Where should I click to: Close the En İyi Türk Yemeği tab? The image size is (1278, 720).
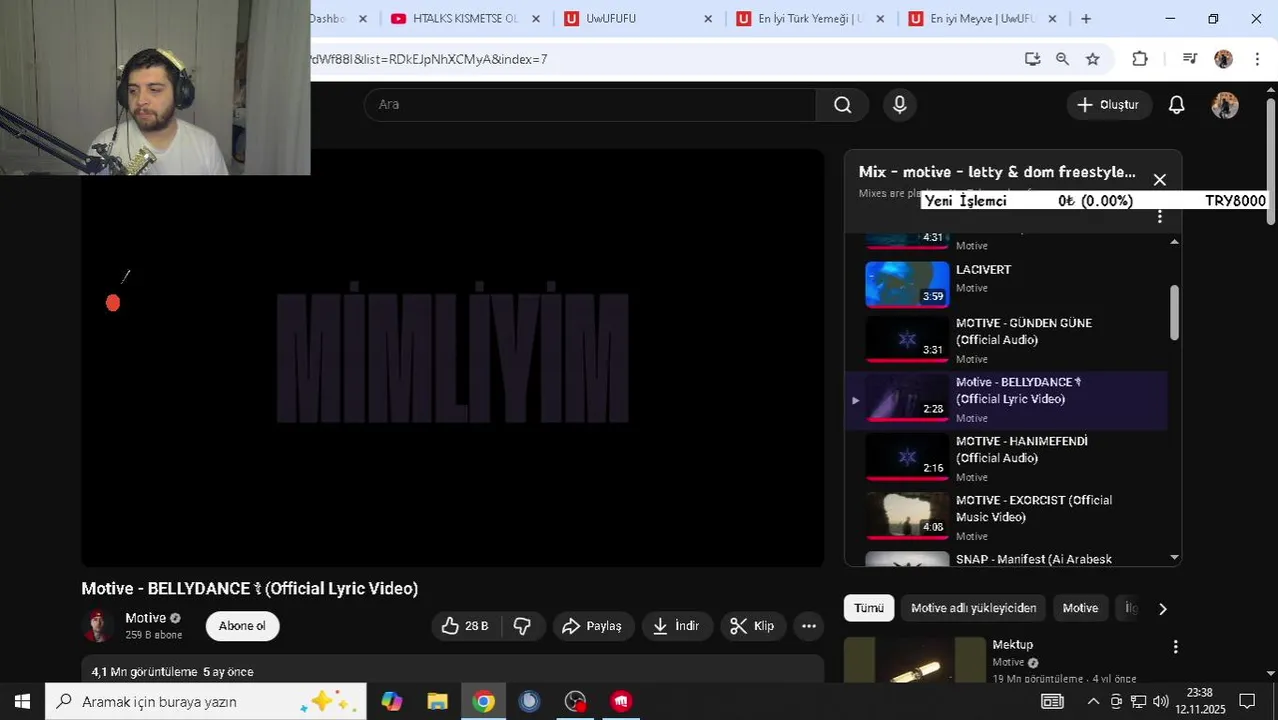click(880, 19)
